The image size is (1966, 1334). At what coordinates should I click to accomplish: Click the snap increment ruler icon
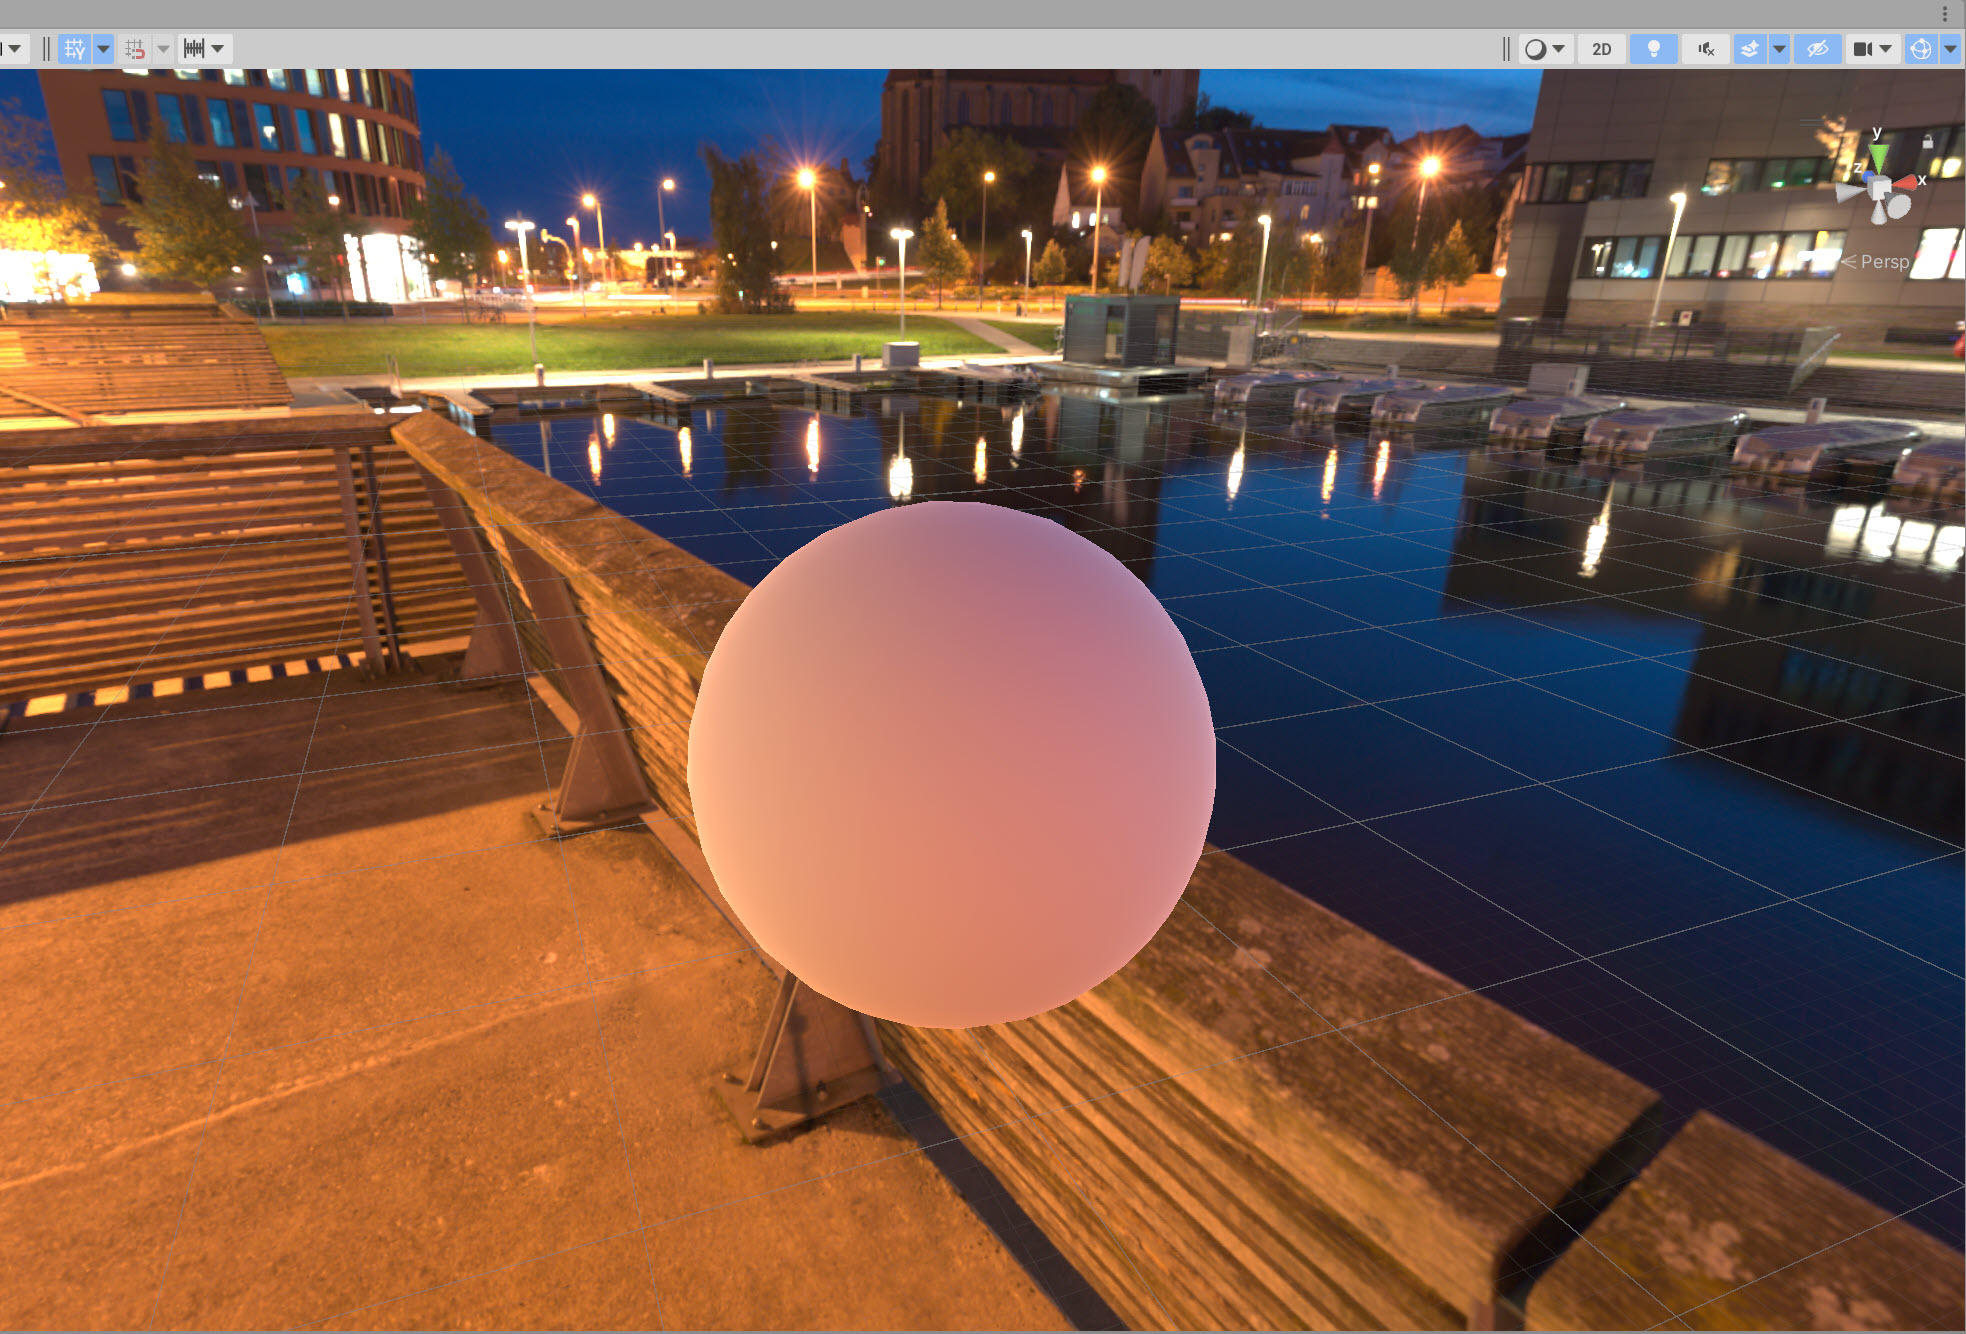(194, 48)
